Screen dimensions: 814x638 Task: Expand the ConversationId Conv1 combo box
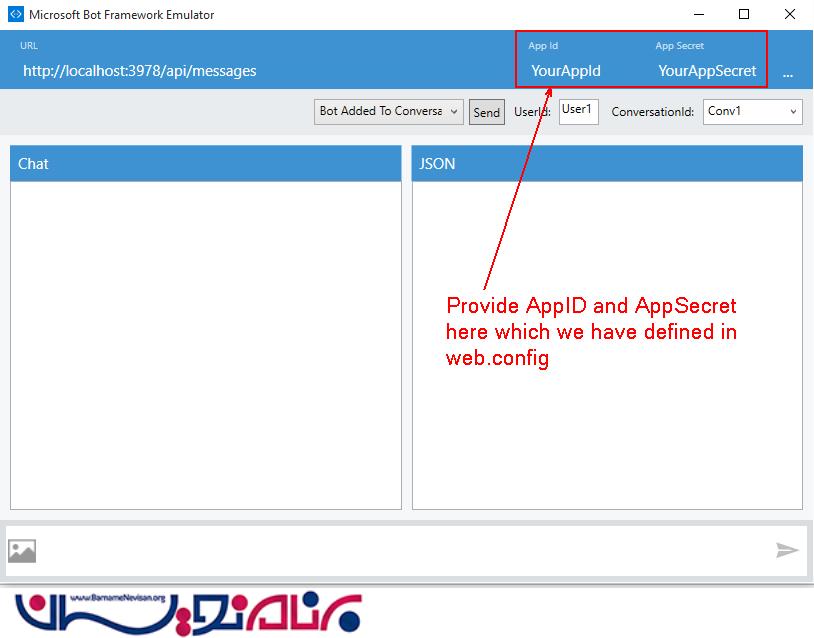(752, 112)
